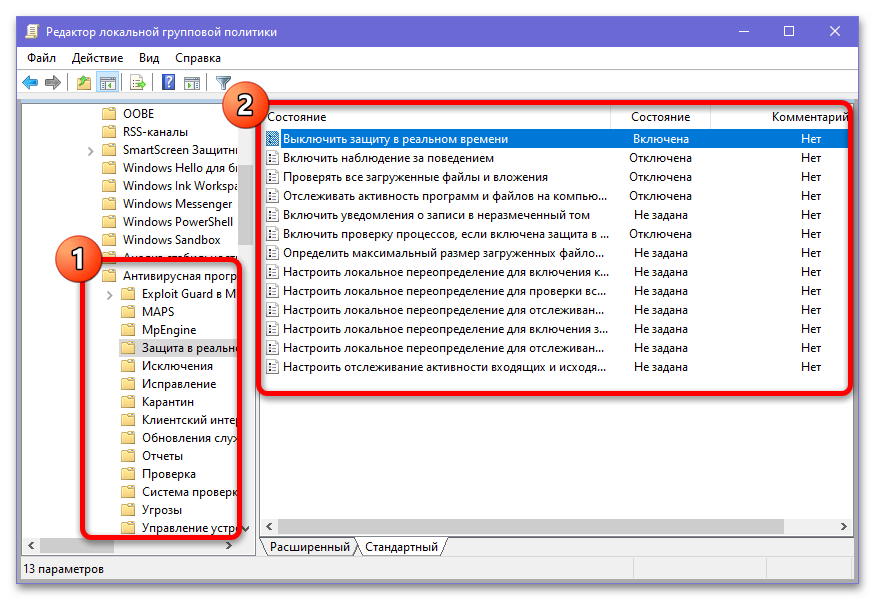Select the Windows Hello tree folder
The image size is (875, 600).
click(x=170, y=167)
